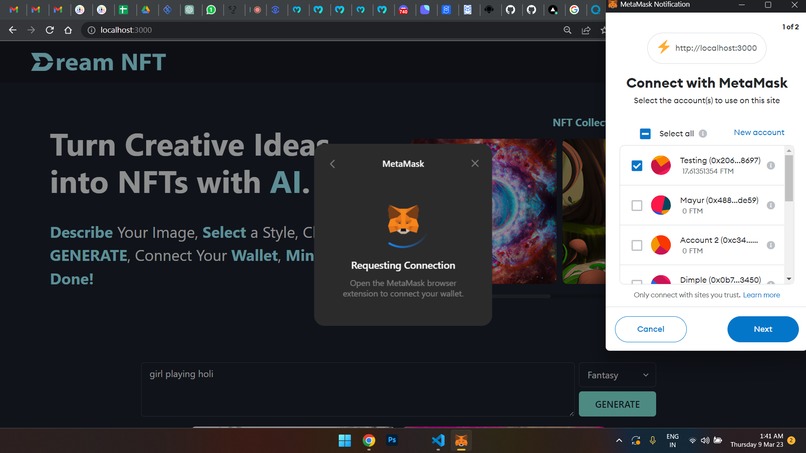This screenshot has width=806, height=453.
Task: Click the Dream NFT logo
Action: point(98,62)
